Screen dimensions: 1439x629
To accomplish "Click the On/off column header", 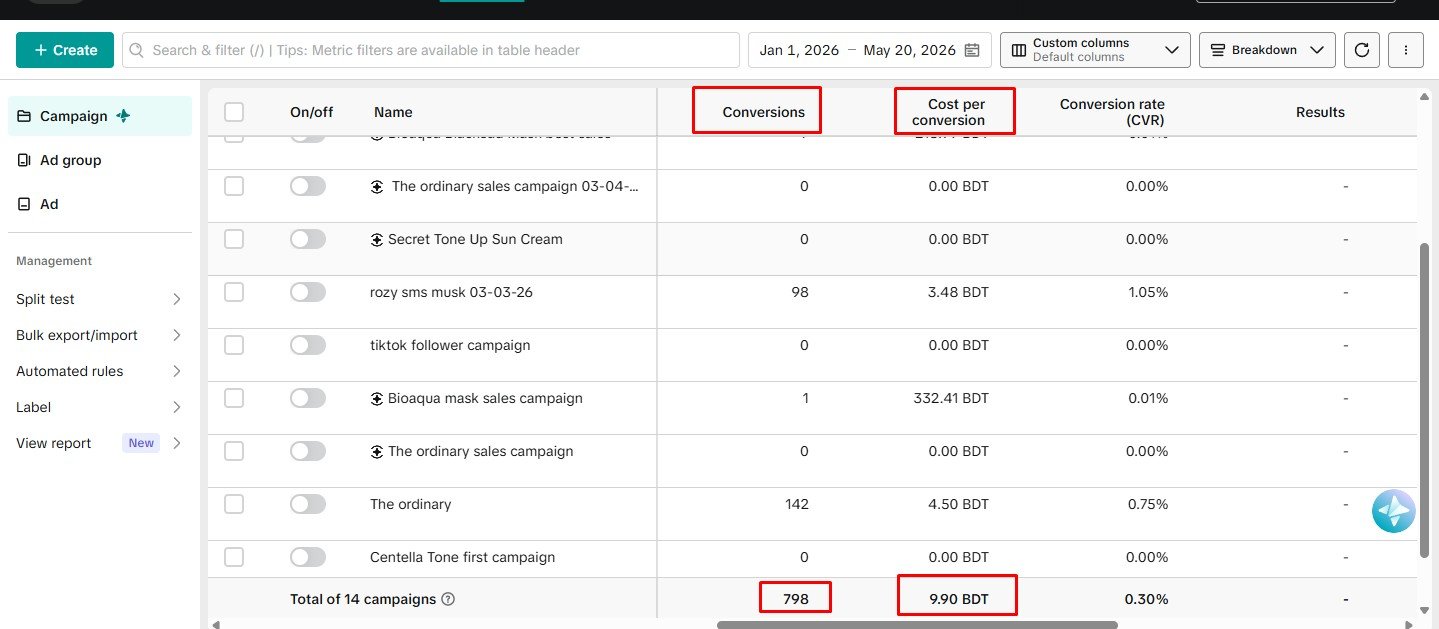I will [311, 112].
